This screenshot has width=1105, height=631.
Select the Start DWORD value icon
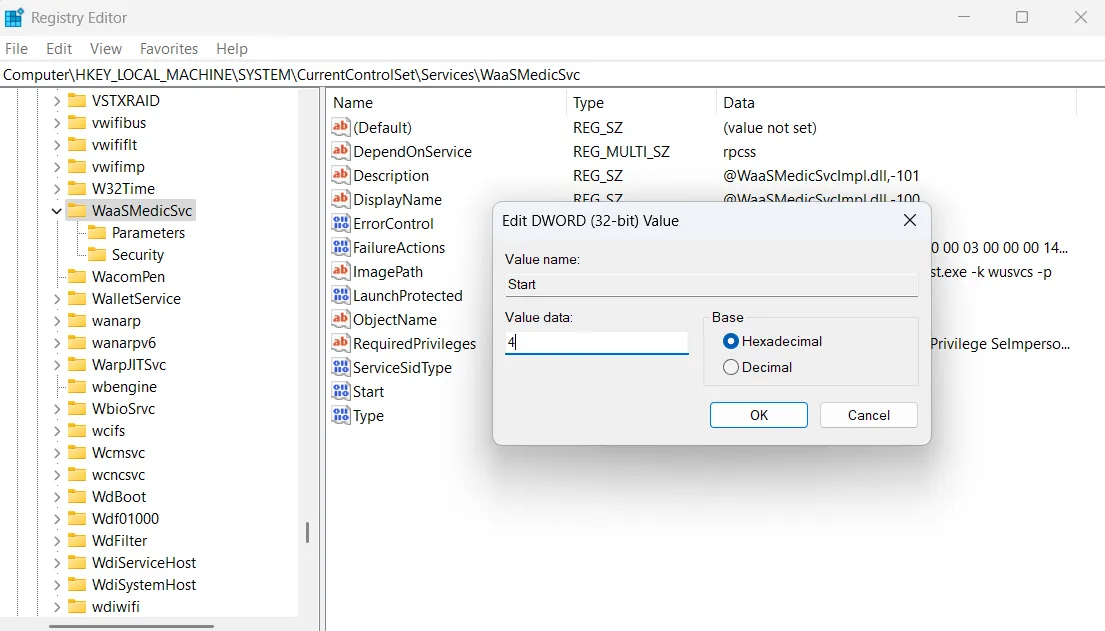click(339, 391)
